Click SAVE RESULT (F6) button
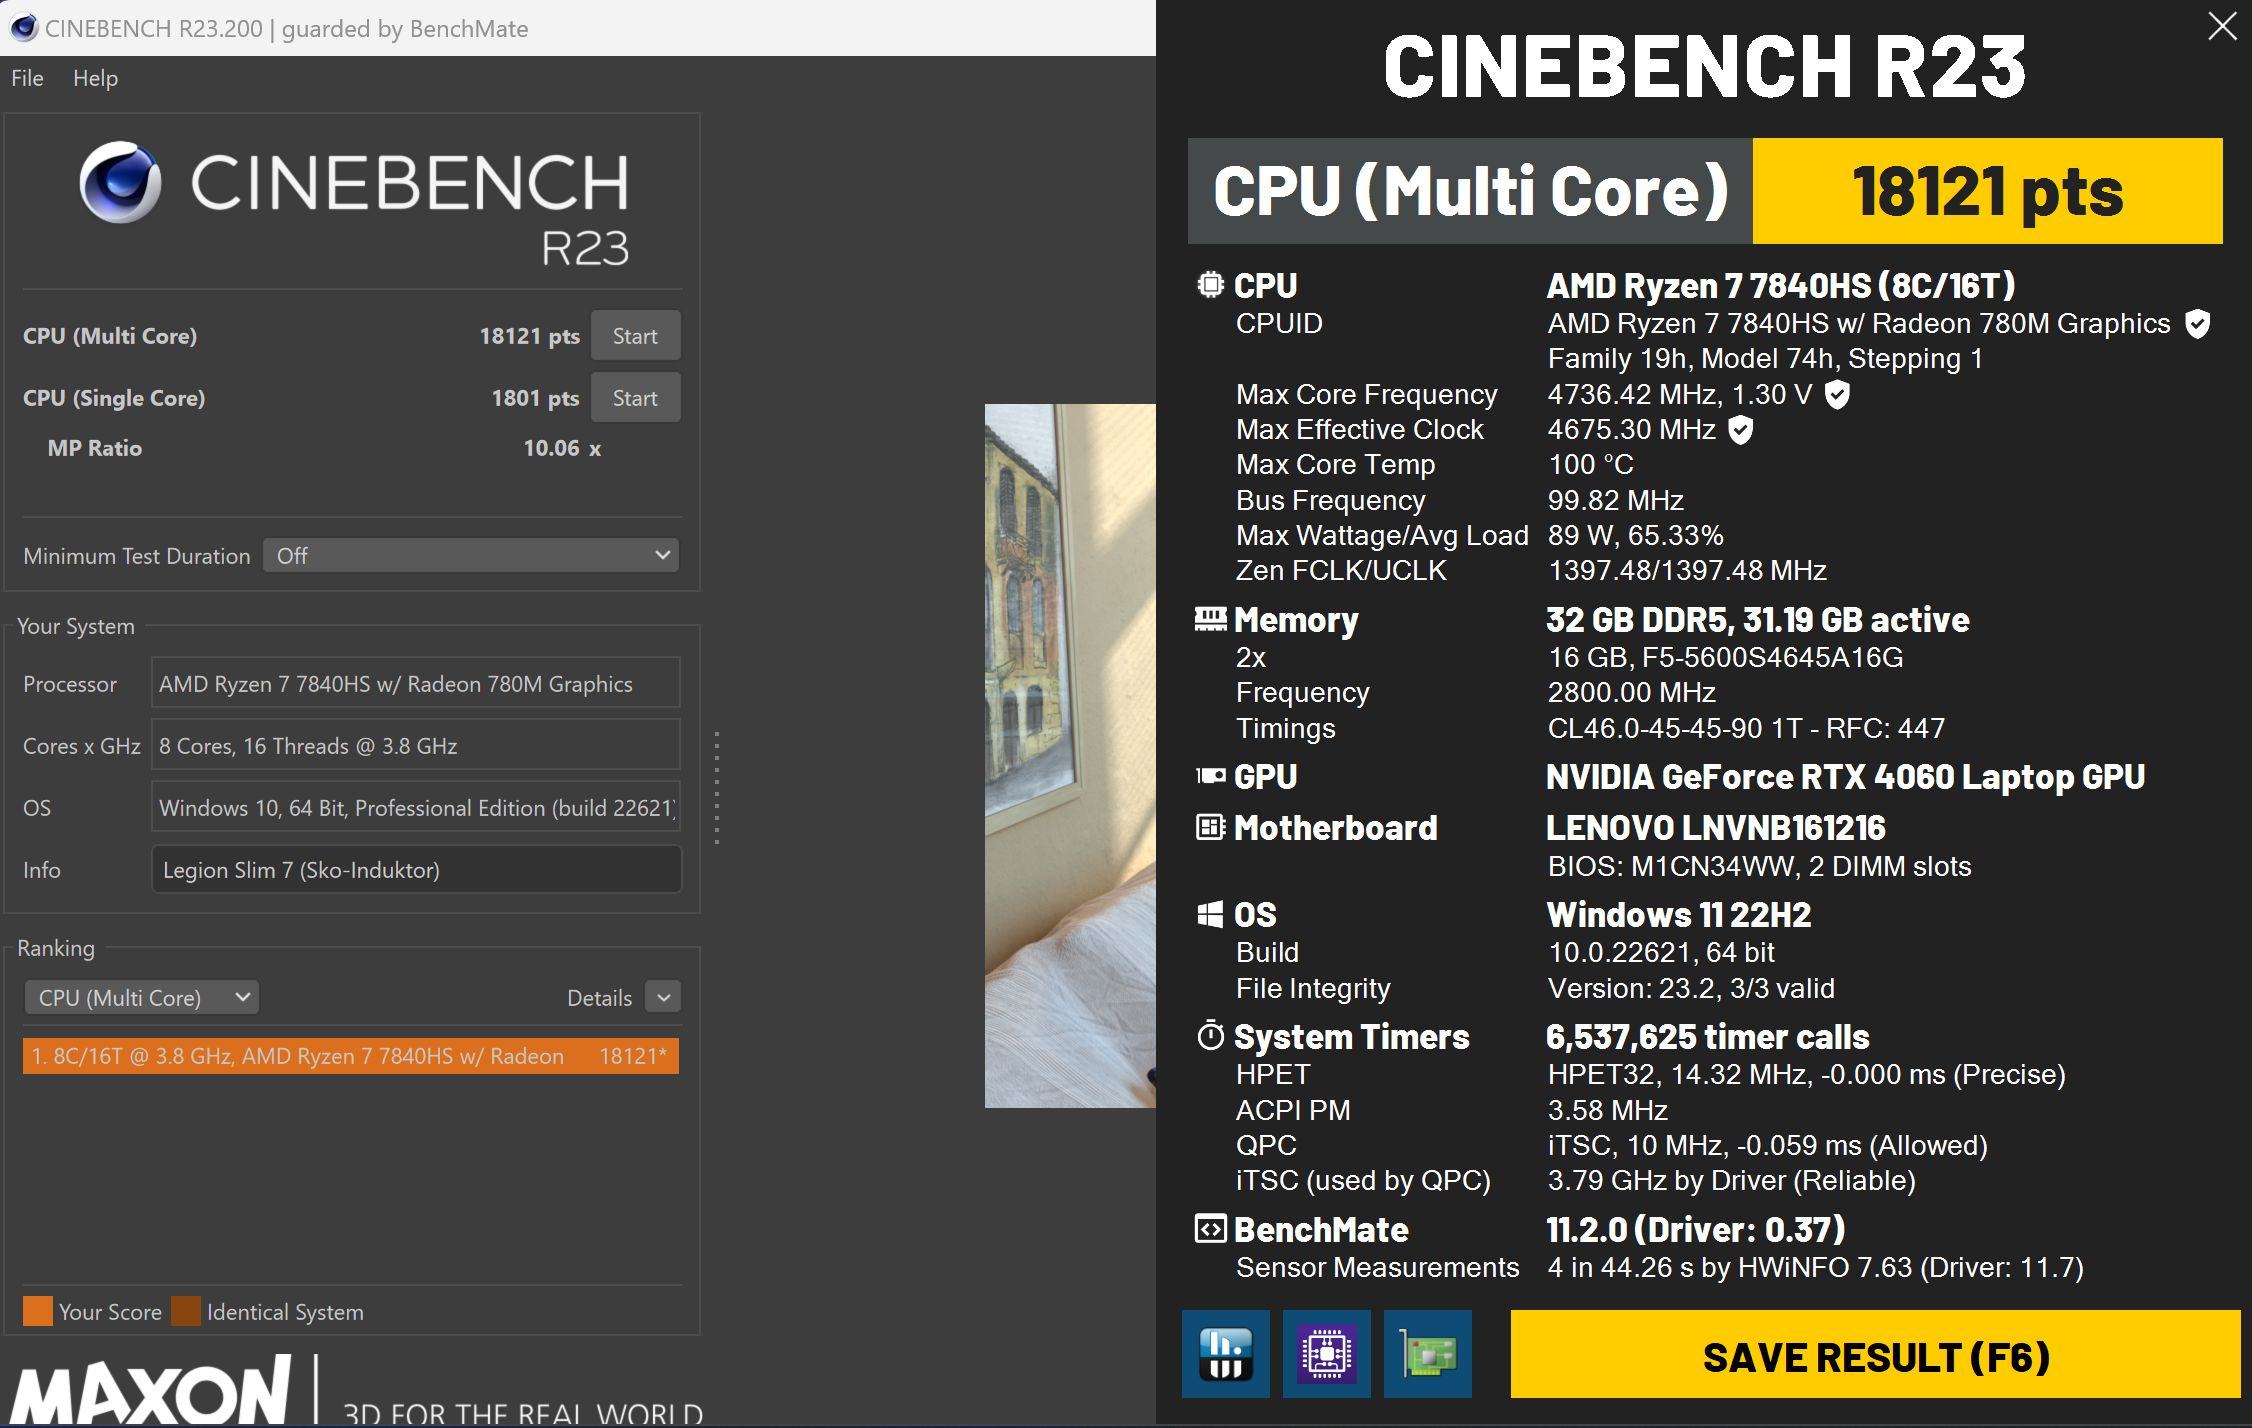The width and height of the screenshot is (2252, 1428). pos(1875,1356)
